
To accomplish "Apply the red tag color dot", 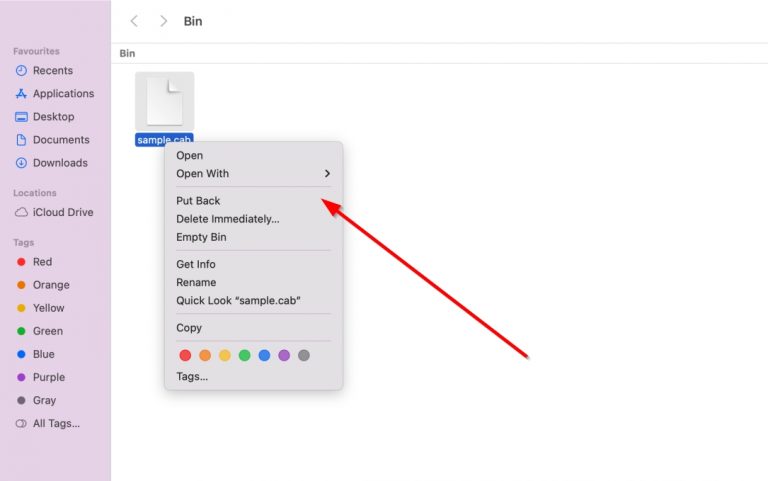I will [185, 355].
